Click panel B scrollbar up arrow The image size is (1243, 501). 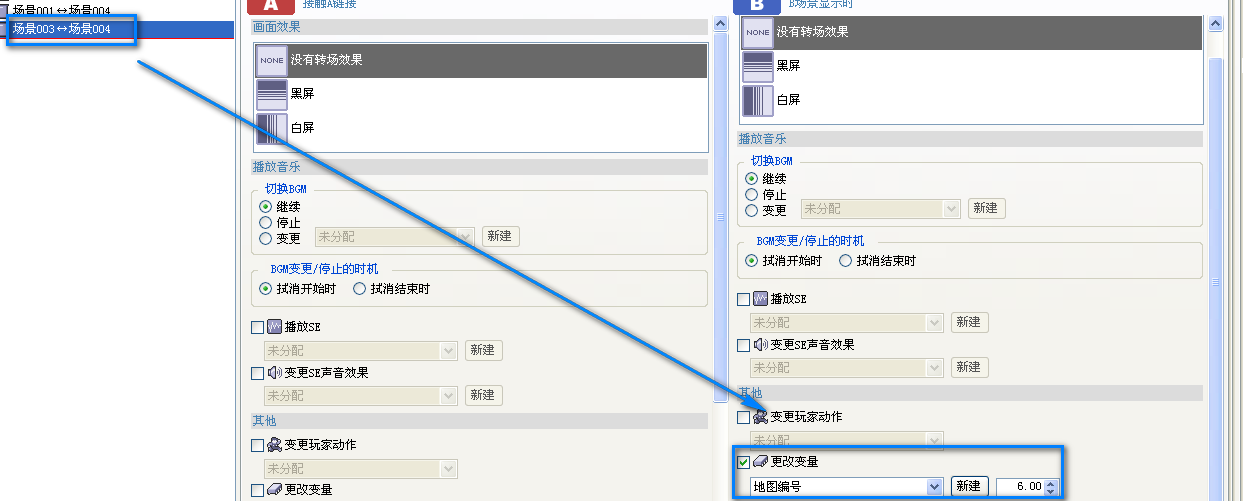1216,23
